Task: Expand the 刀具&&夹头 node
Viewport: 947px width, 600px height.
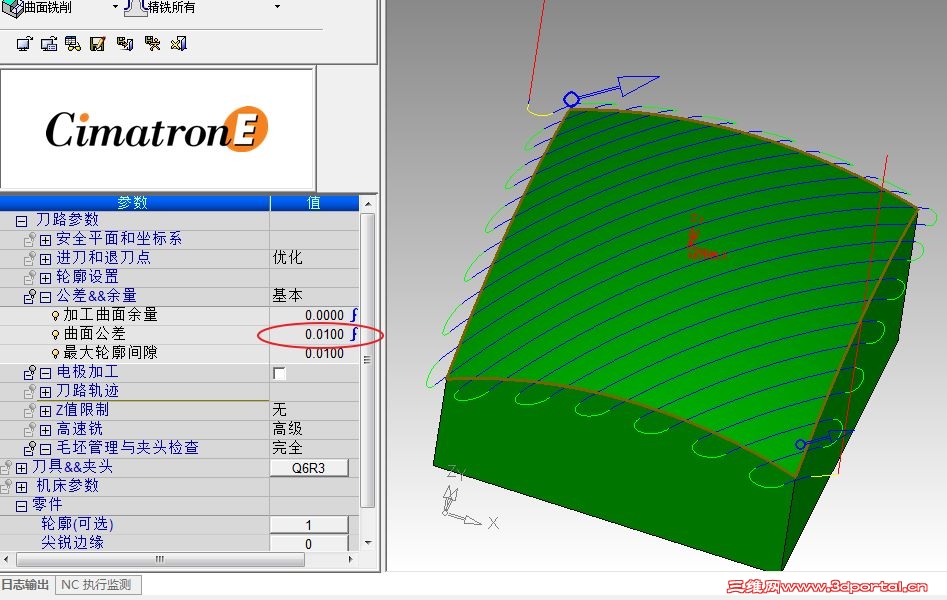Action: pos(22,468)
